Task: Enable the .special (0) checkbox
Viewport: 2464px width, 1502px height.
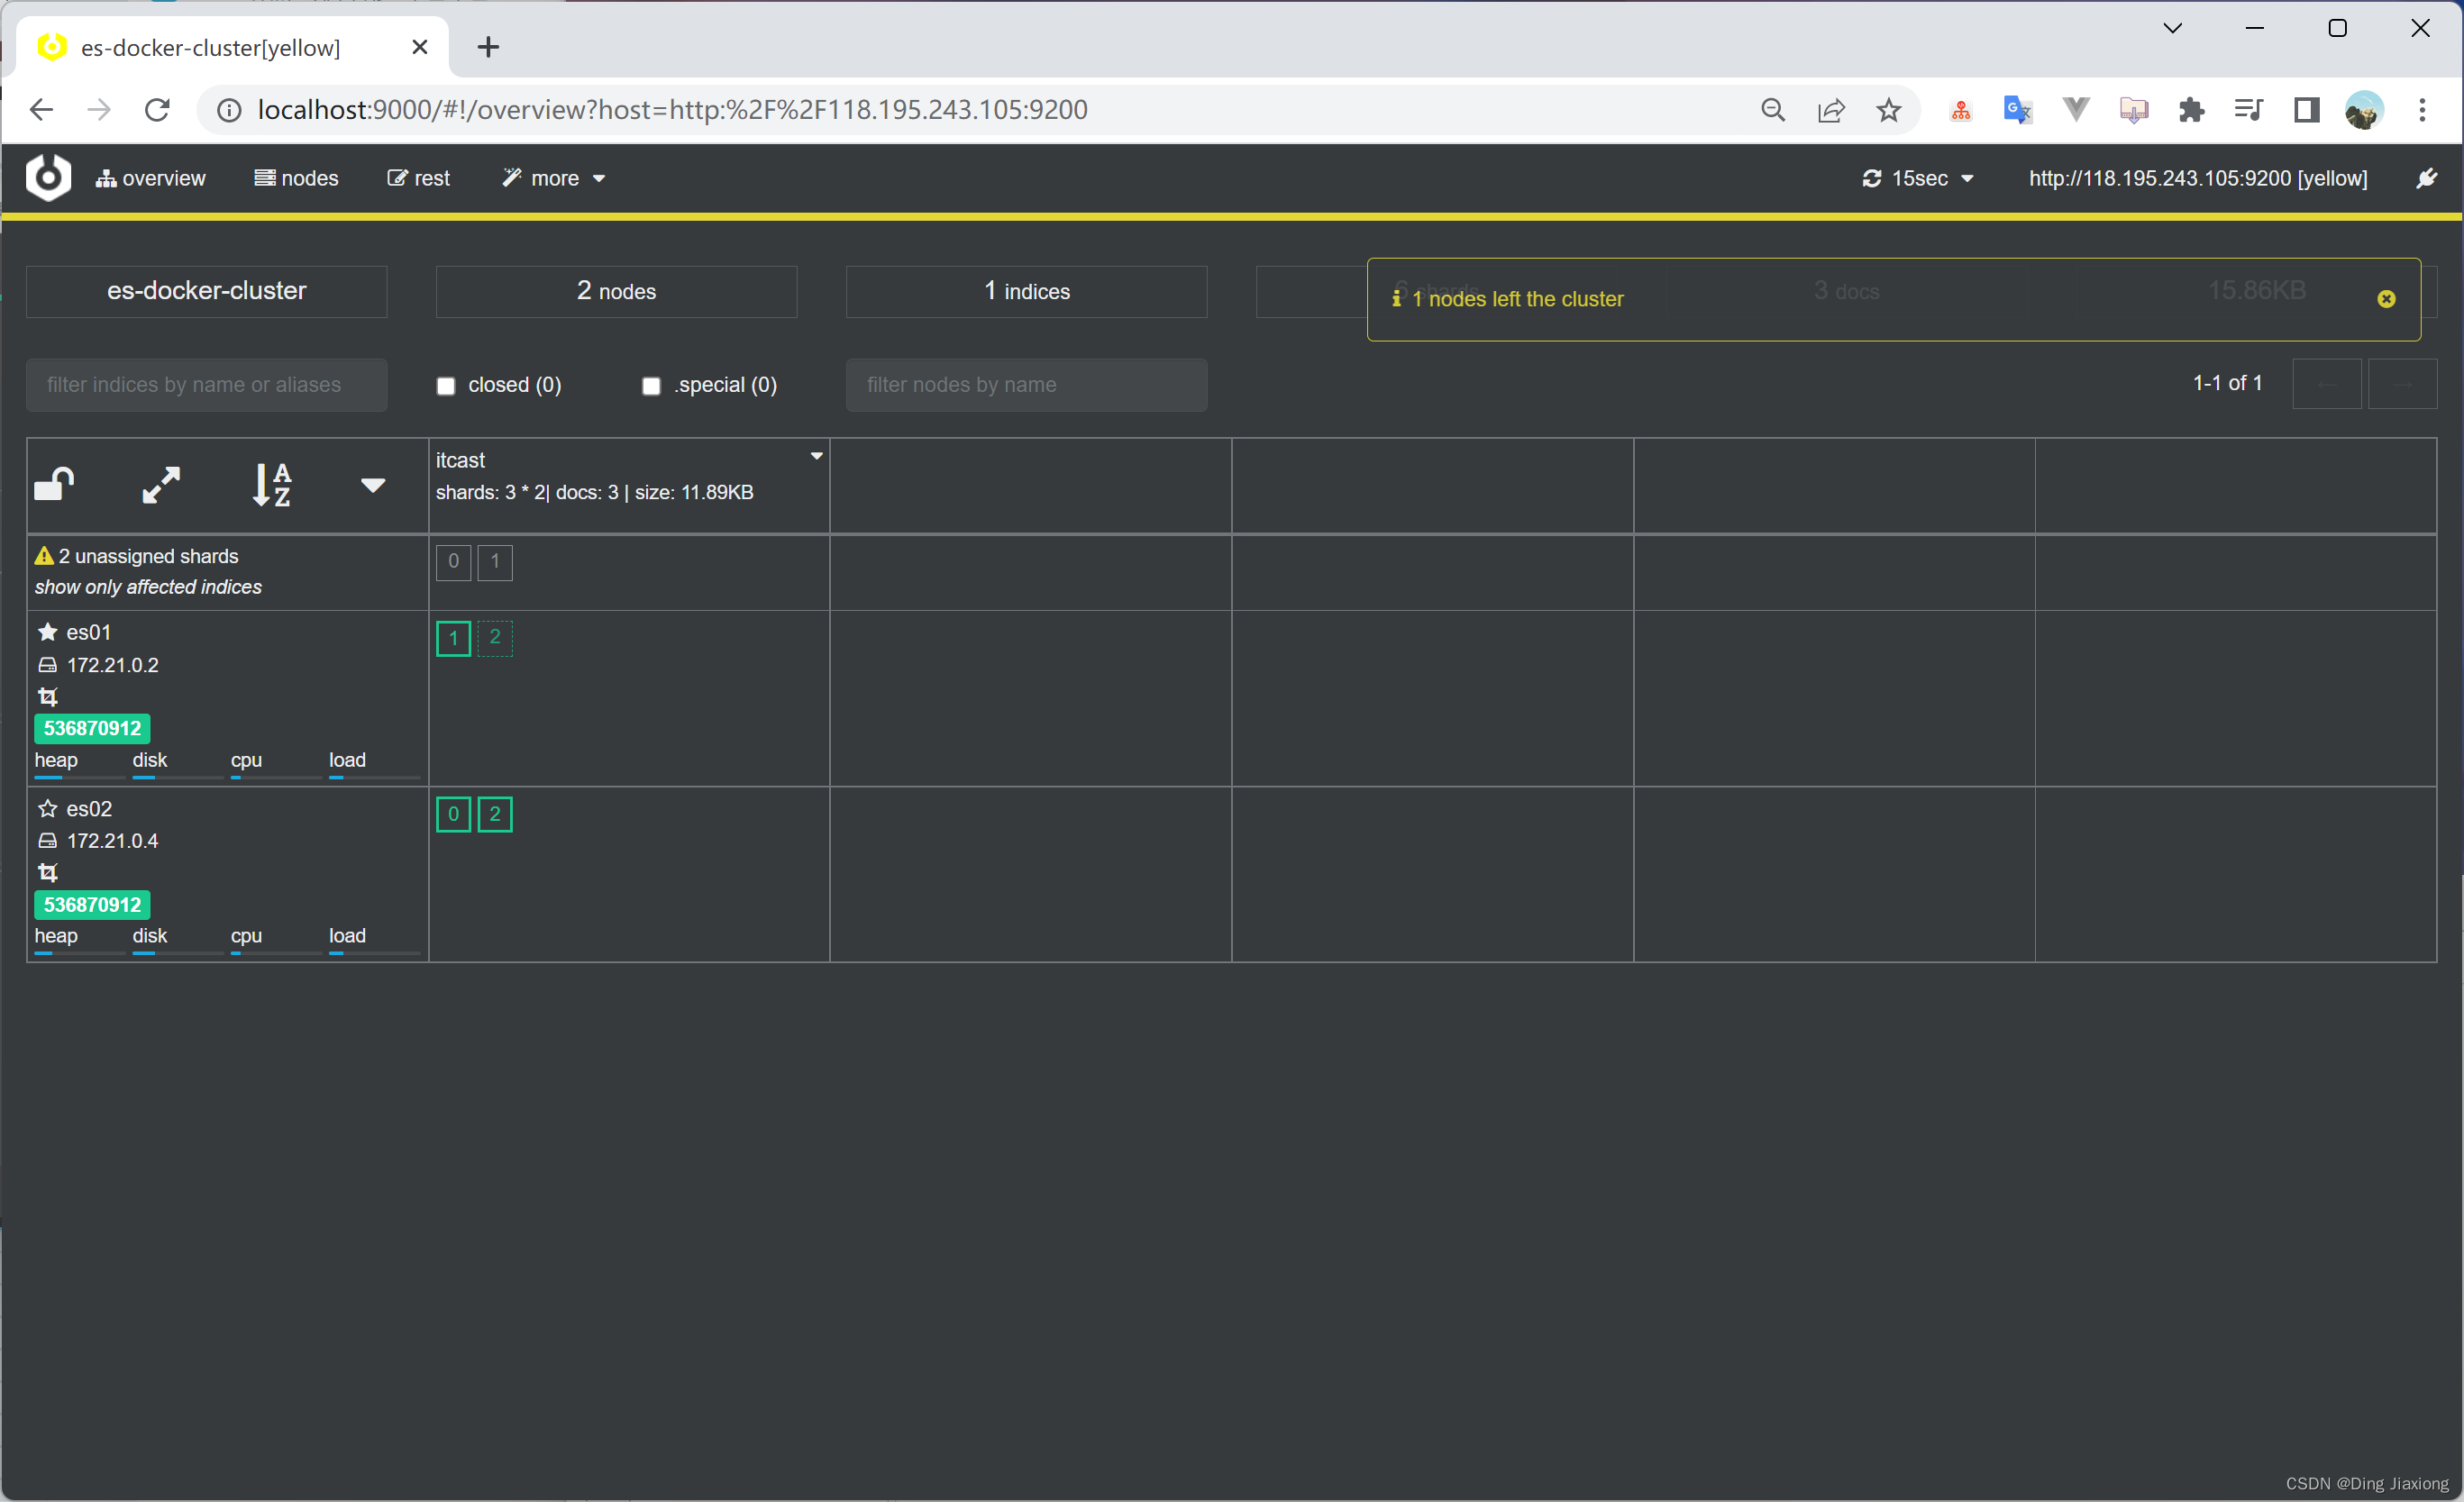Action: [x=651, y=386]
